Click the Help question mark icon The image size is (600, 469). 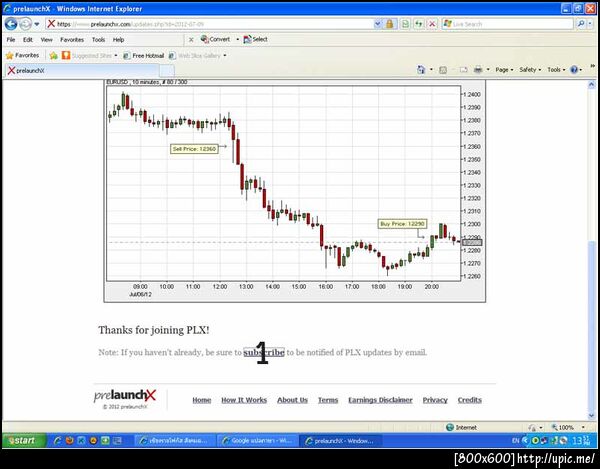(574, 70)
